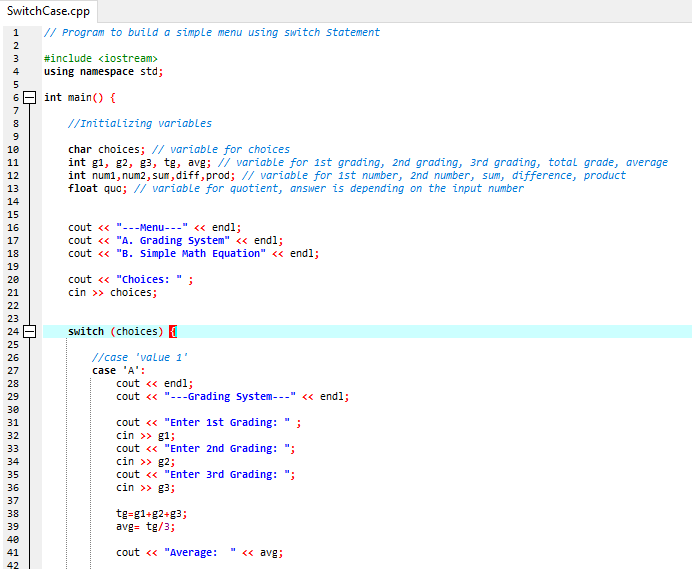Click the "switch (choices)" statement

(x=116, y=331)
